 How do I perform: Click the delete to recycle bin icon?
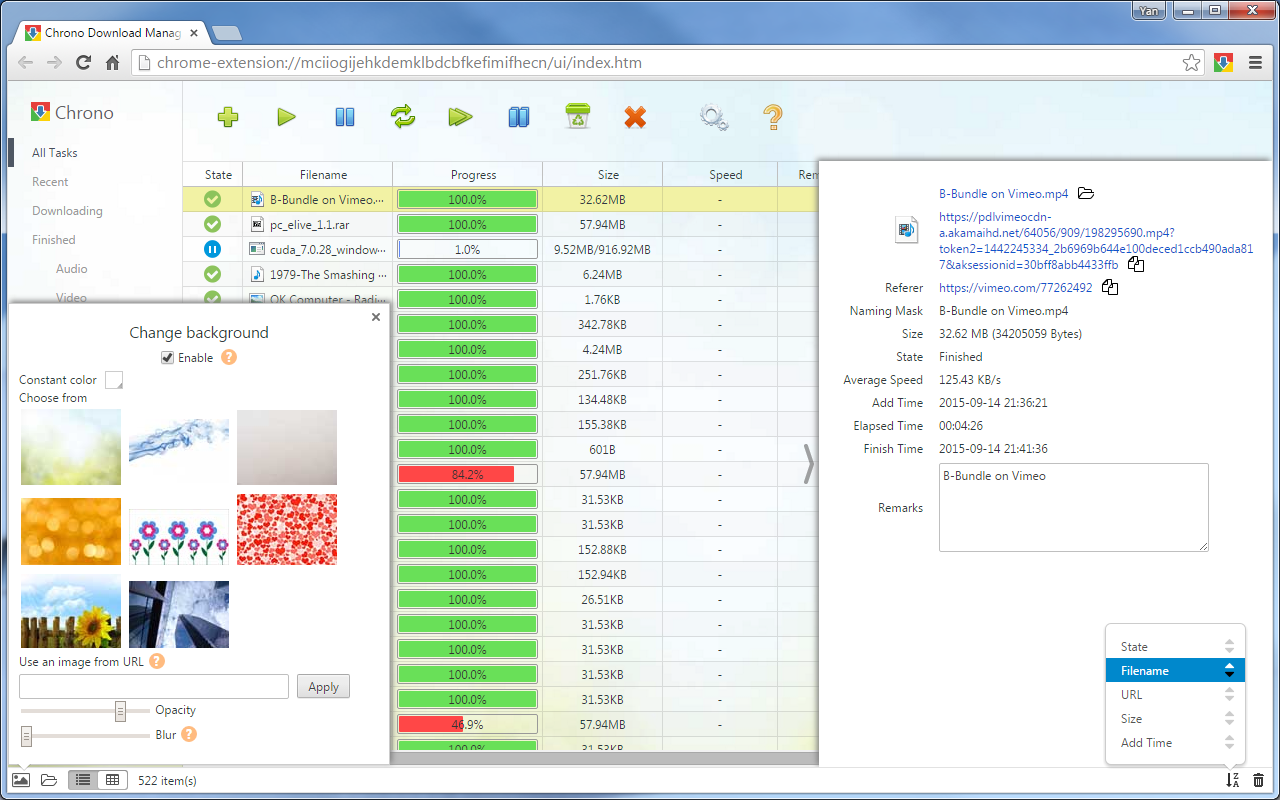coord(577,117)
